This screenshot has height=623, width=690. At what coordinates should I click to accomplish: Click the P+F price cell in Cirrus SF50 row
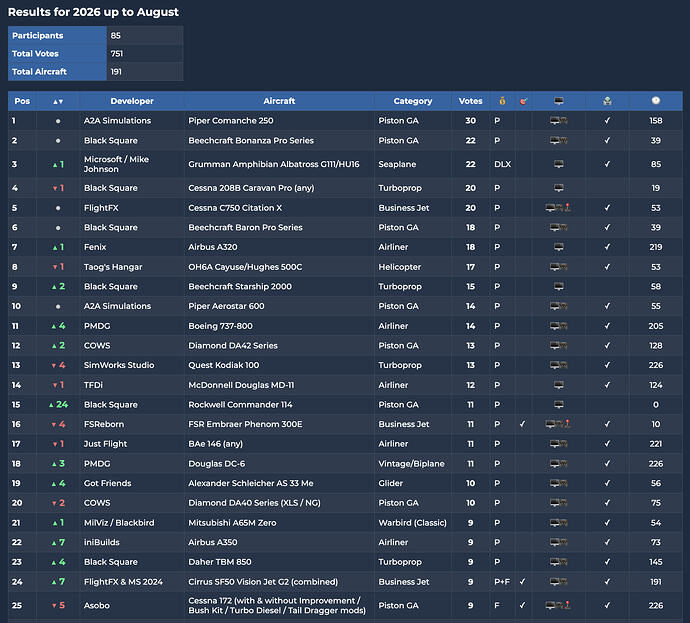pos(502,582)
